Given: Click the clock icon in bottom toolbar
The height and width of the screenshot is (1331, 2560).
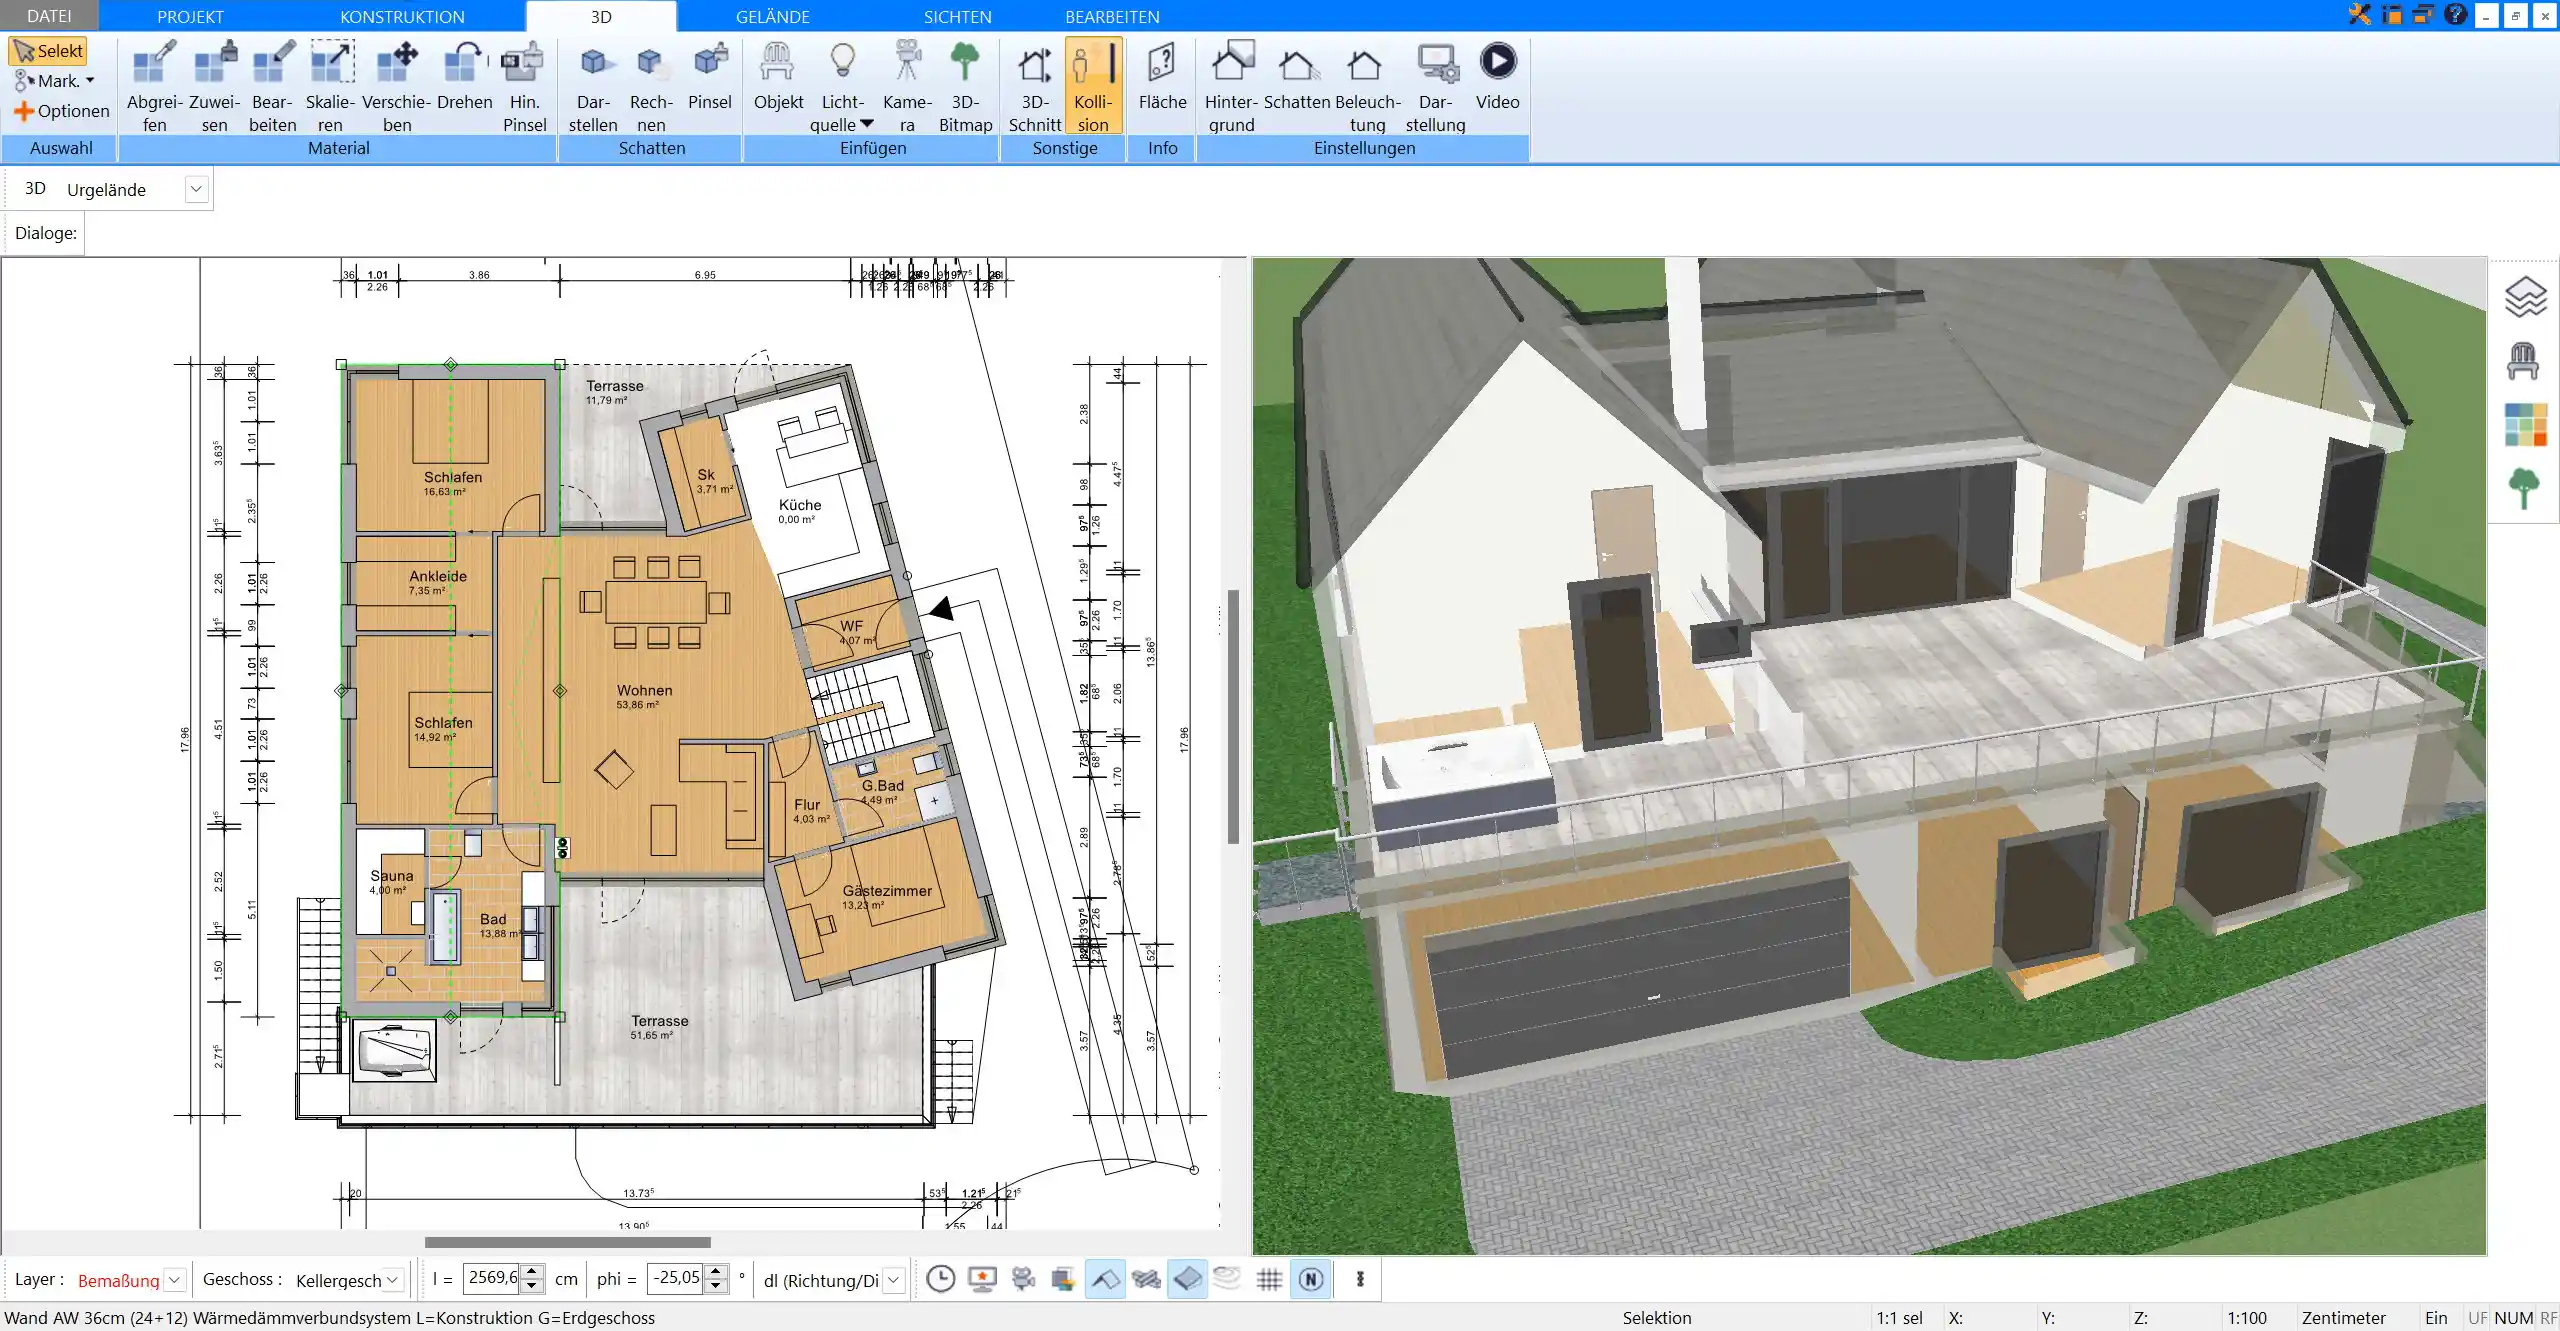Looking at the screenshot, I should pyautogui.click(x=940, y=1279).
